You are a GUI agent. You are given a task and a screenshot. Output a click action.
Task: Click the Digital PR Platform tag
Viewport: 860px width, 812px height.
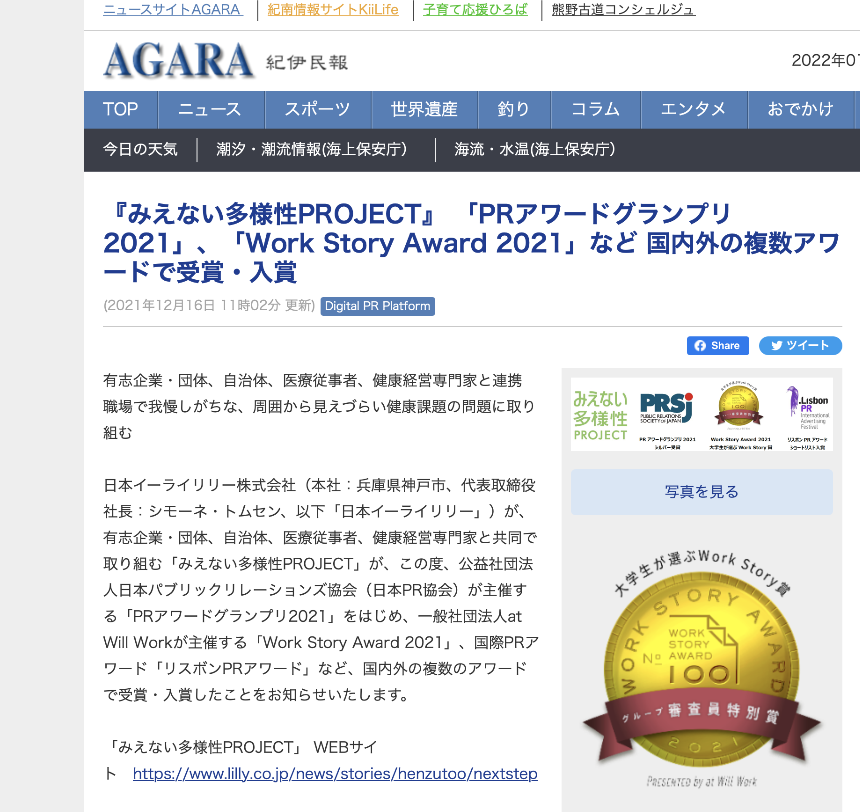click(378, 306)
